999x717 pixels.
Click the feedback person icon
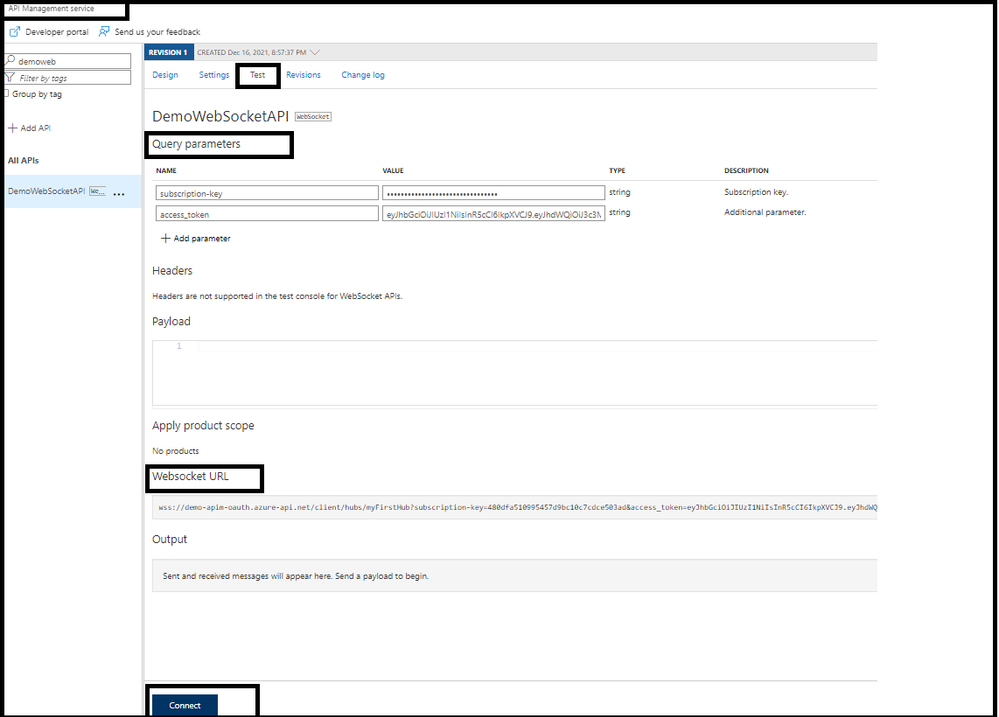[x=104, y=31]
